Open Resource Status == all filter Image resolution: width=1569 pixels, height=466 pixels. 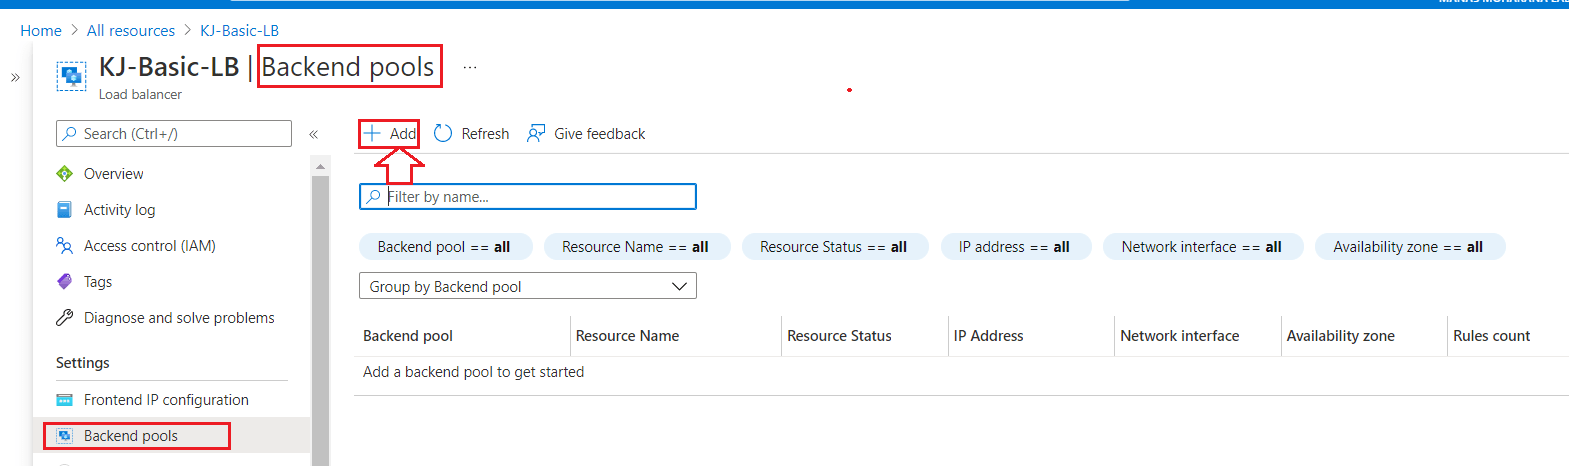[834, 247]
